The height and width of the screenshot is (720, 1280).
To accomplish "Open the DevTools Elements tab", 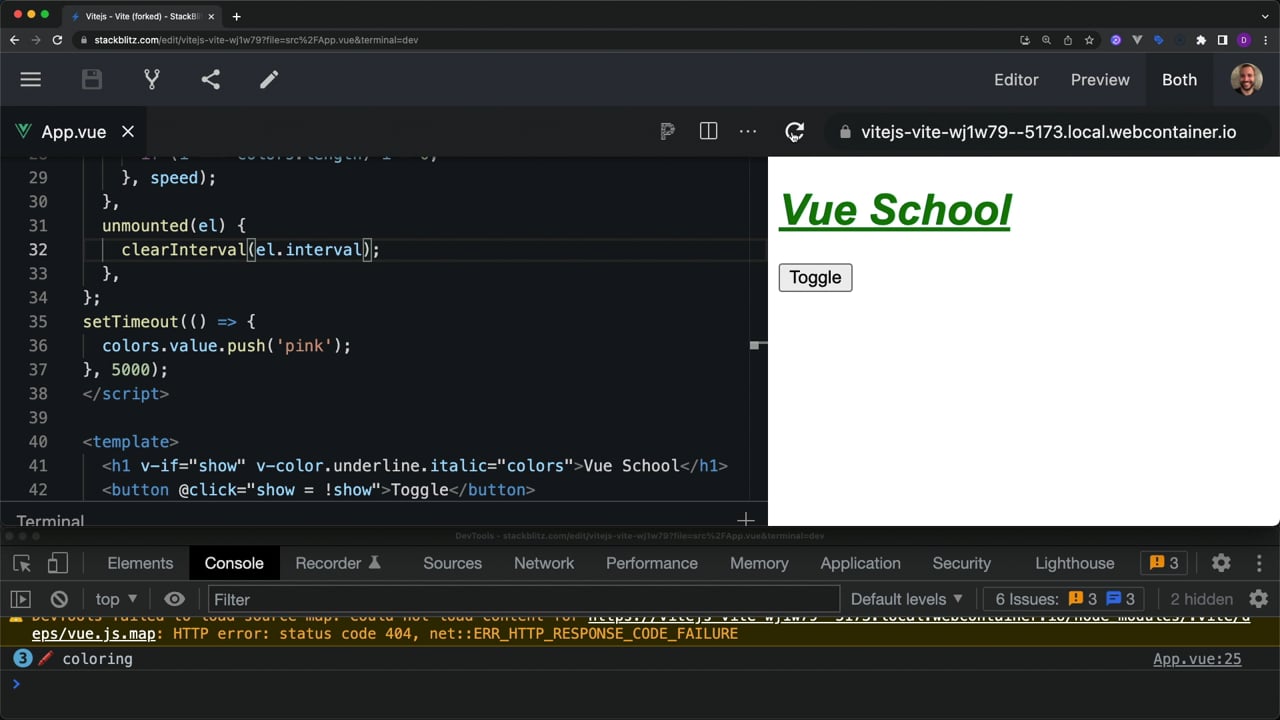I will click(x=140, y=563).
